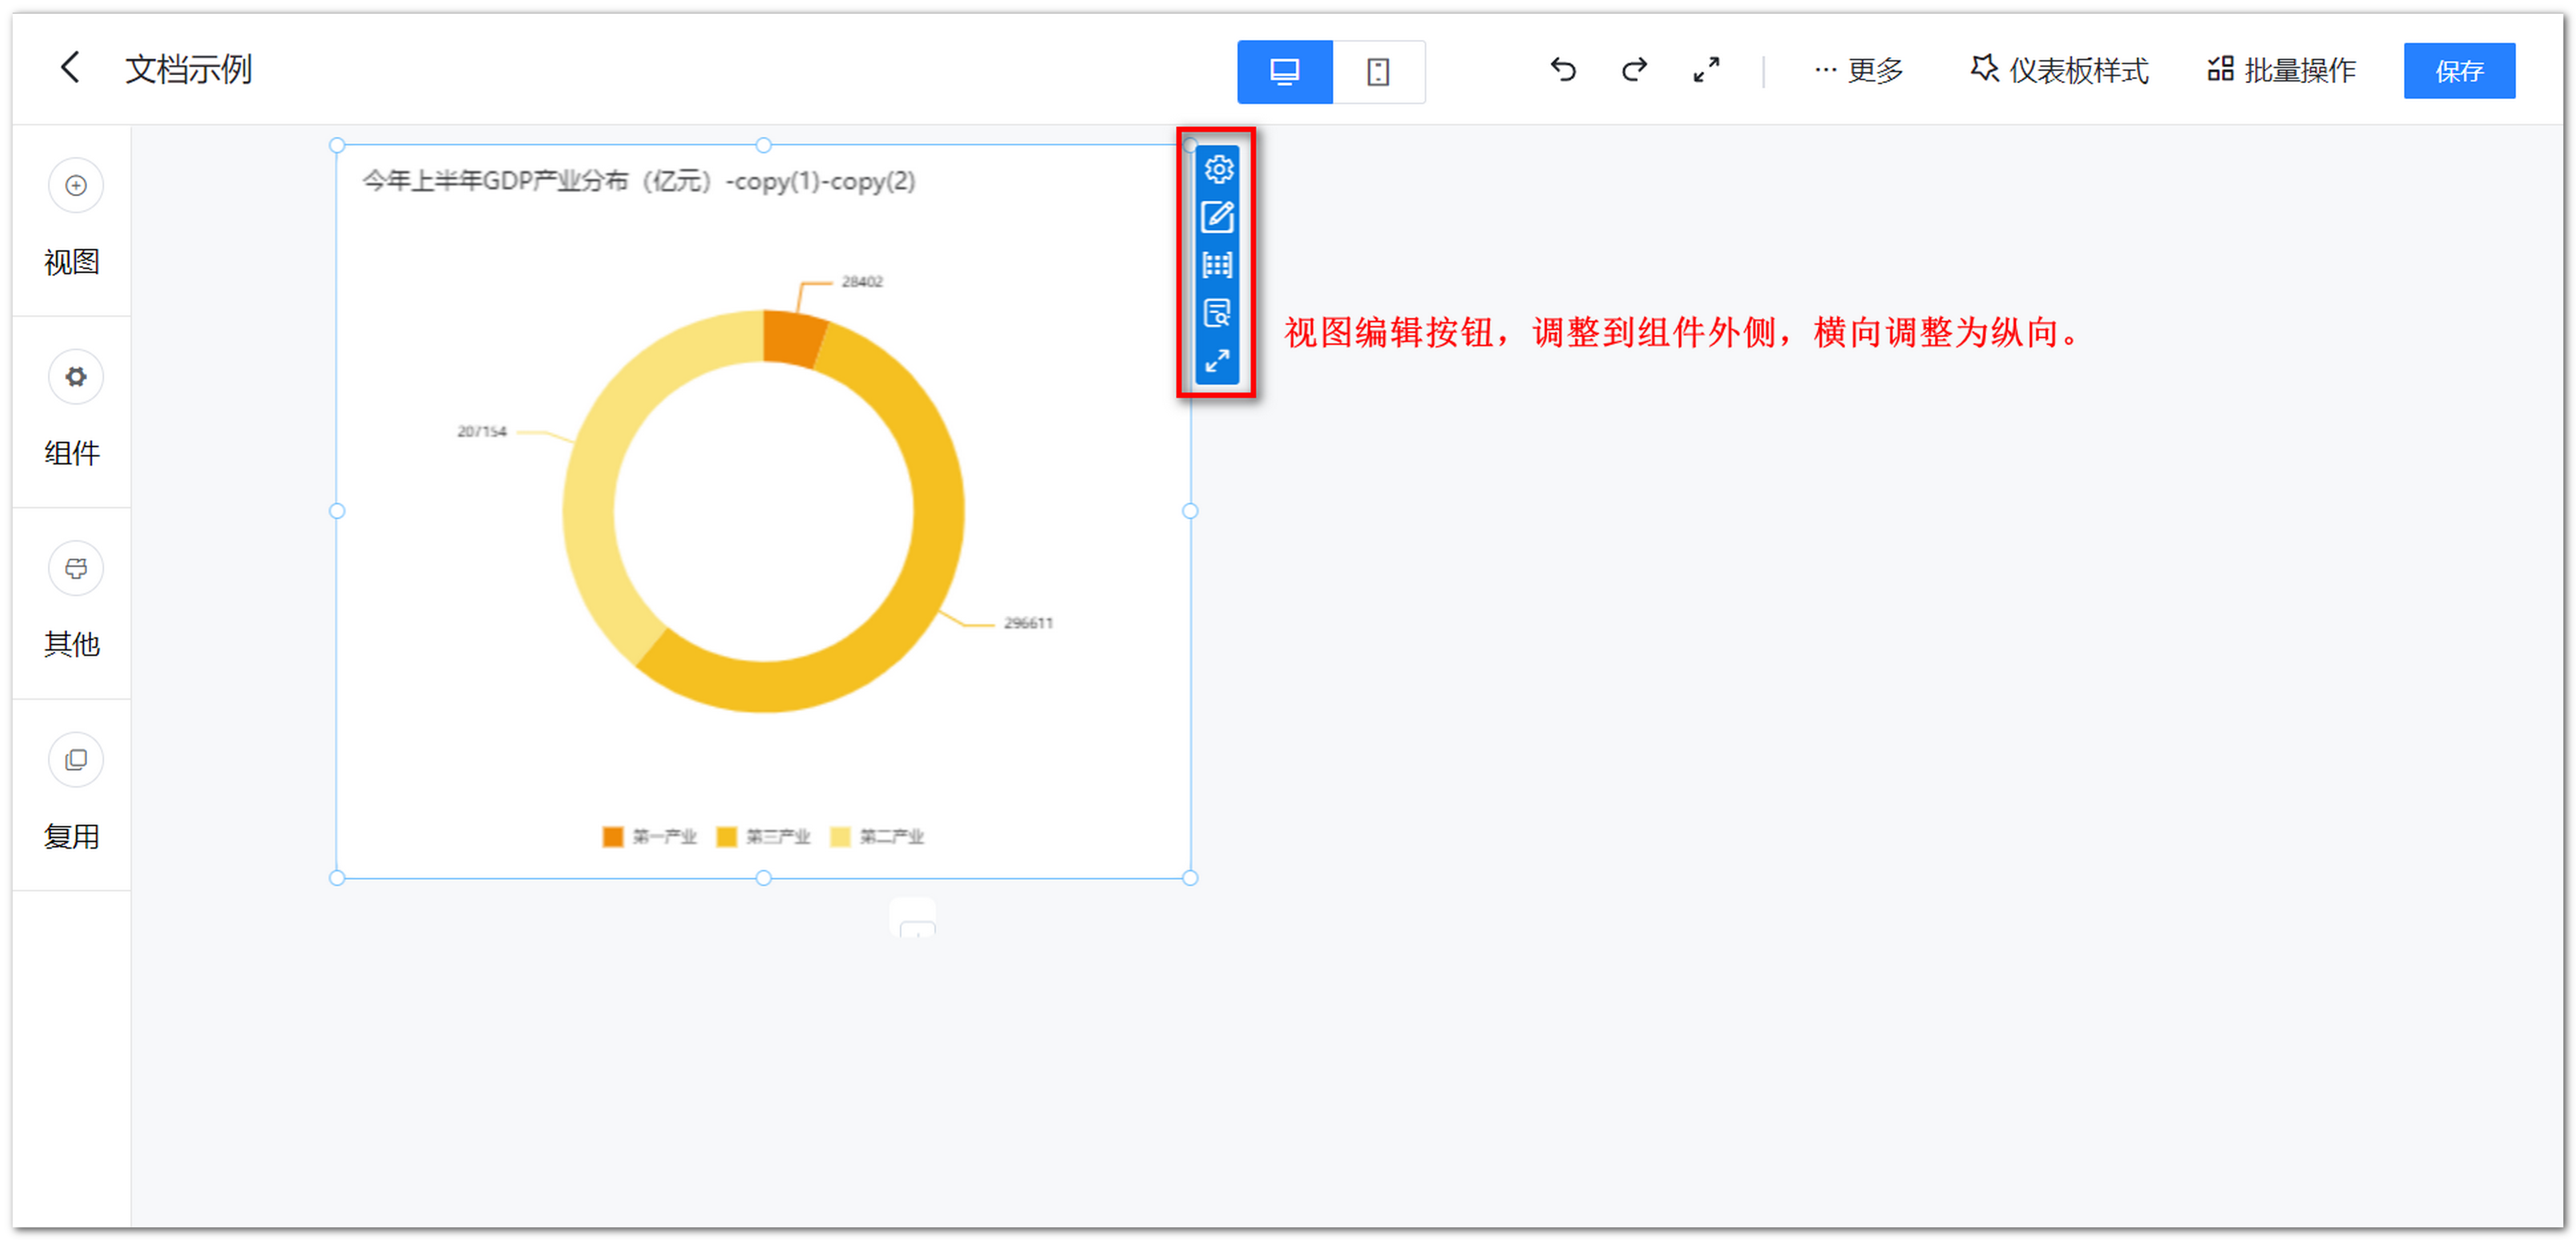Toggle 第二产业 legend item
The width and height of the screenshot is (2576, 1240).
[877, 836]
